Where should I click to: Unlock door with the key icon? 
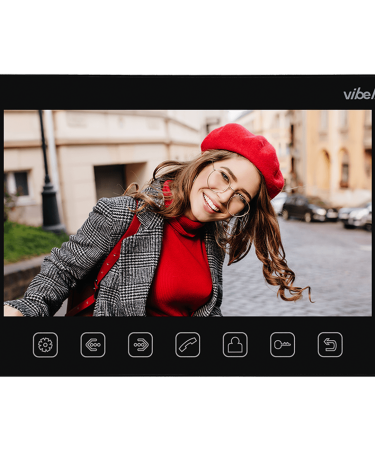coord(282,344)
